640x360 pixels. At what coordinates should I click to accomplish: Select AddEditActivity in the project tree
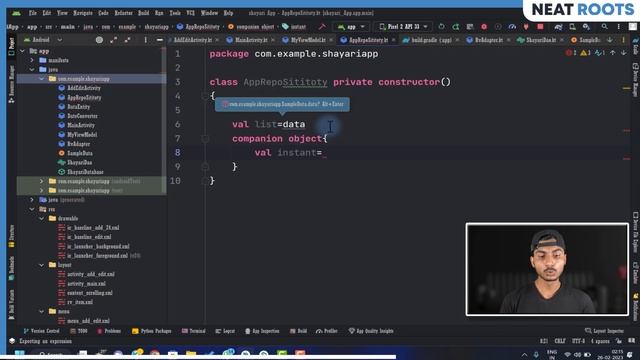click(x=84, y=88)
